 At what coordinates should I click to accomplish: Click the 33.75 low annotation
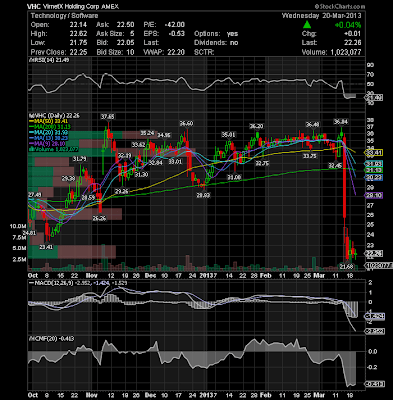pos(309,156)
